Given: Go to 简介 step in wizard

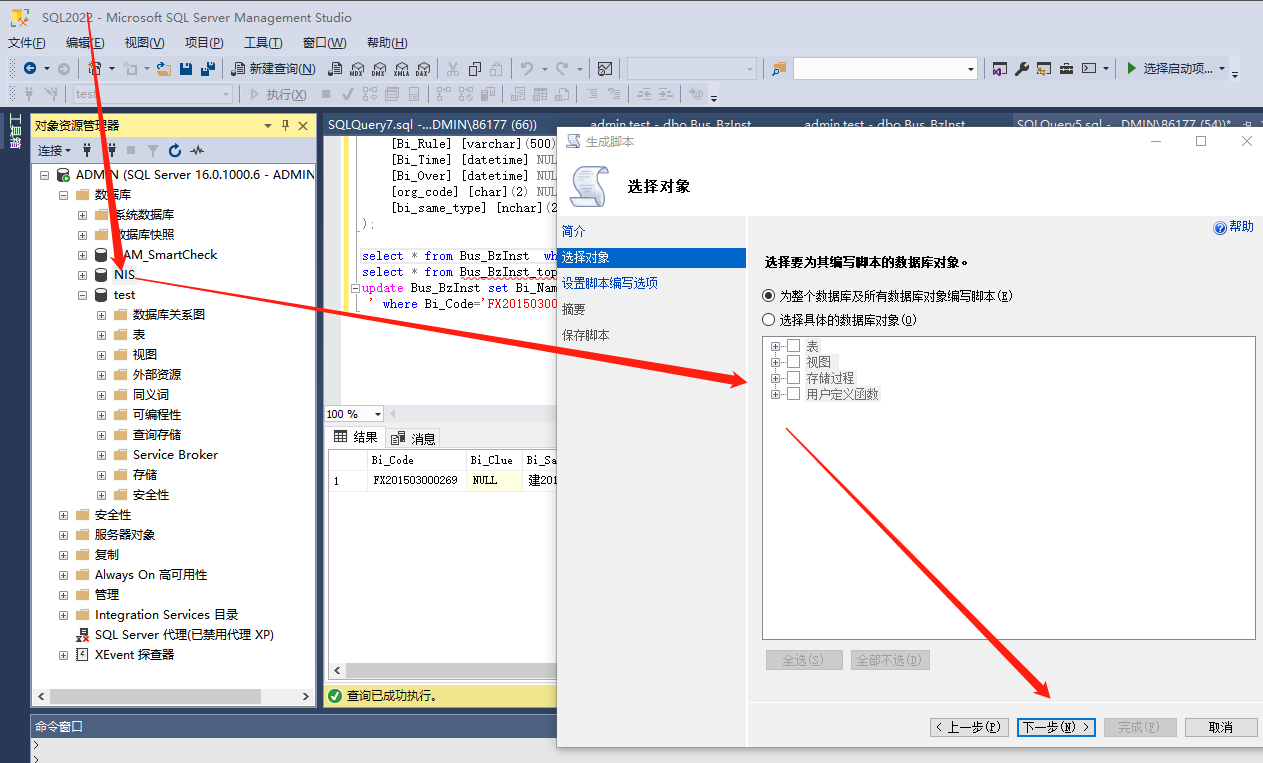Looking at the screenshot, I should pos(574,231).
